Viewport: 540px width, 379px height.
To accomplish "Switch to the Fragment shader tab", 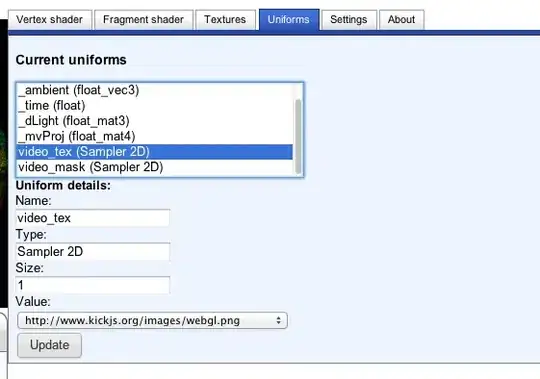I will [143, 20].
